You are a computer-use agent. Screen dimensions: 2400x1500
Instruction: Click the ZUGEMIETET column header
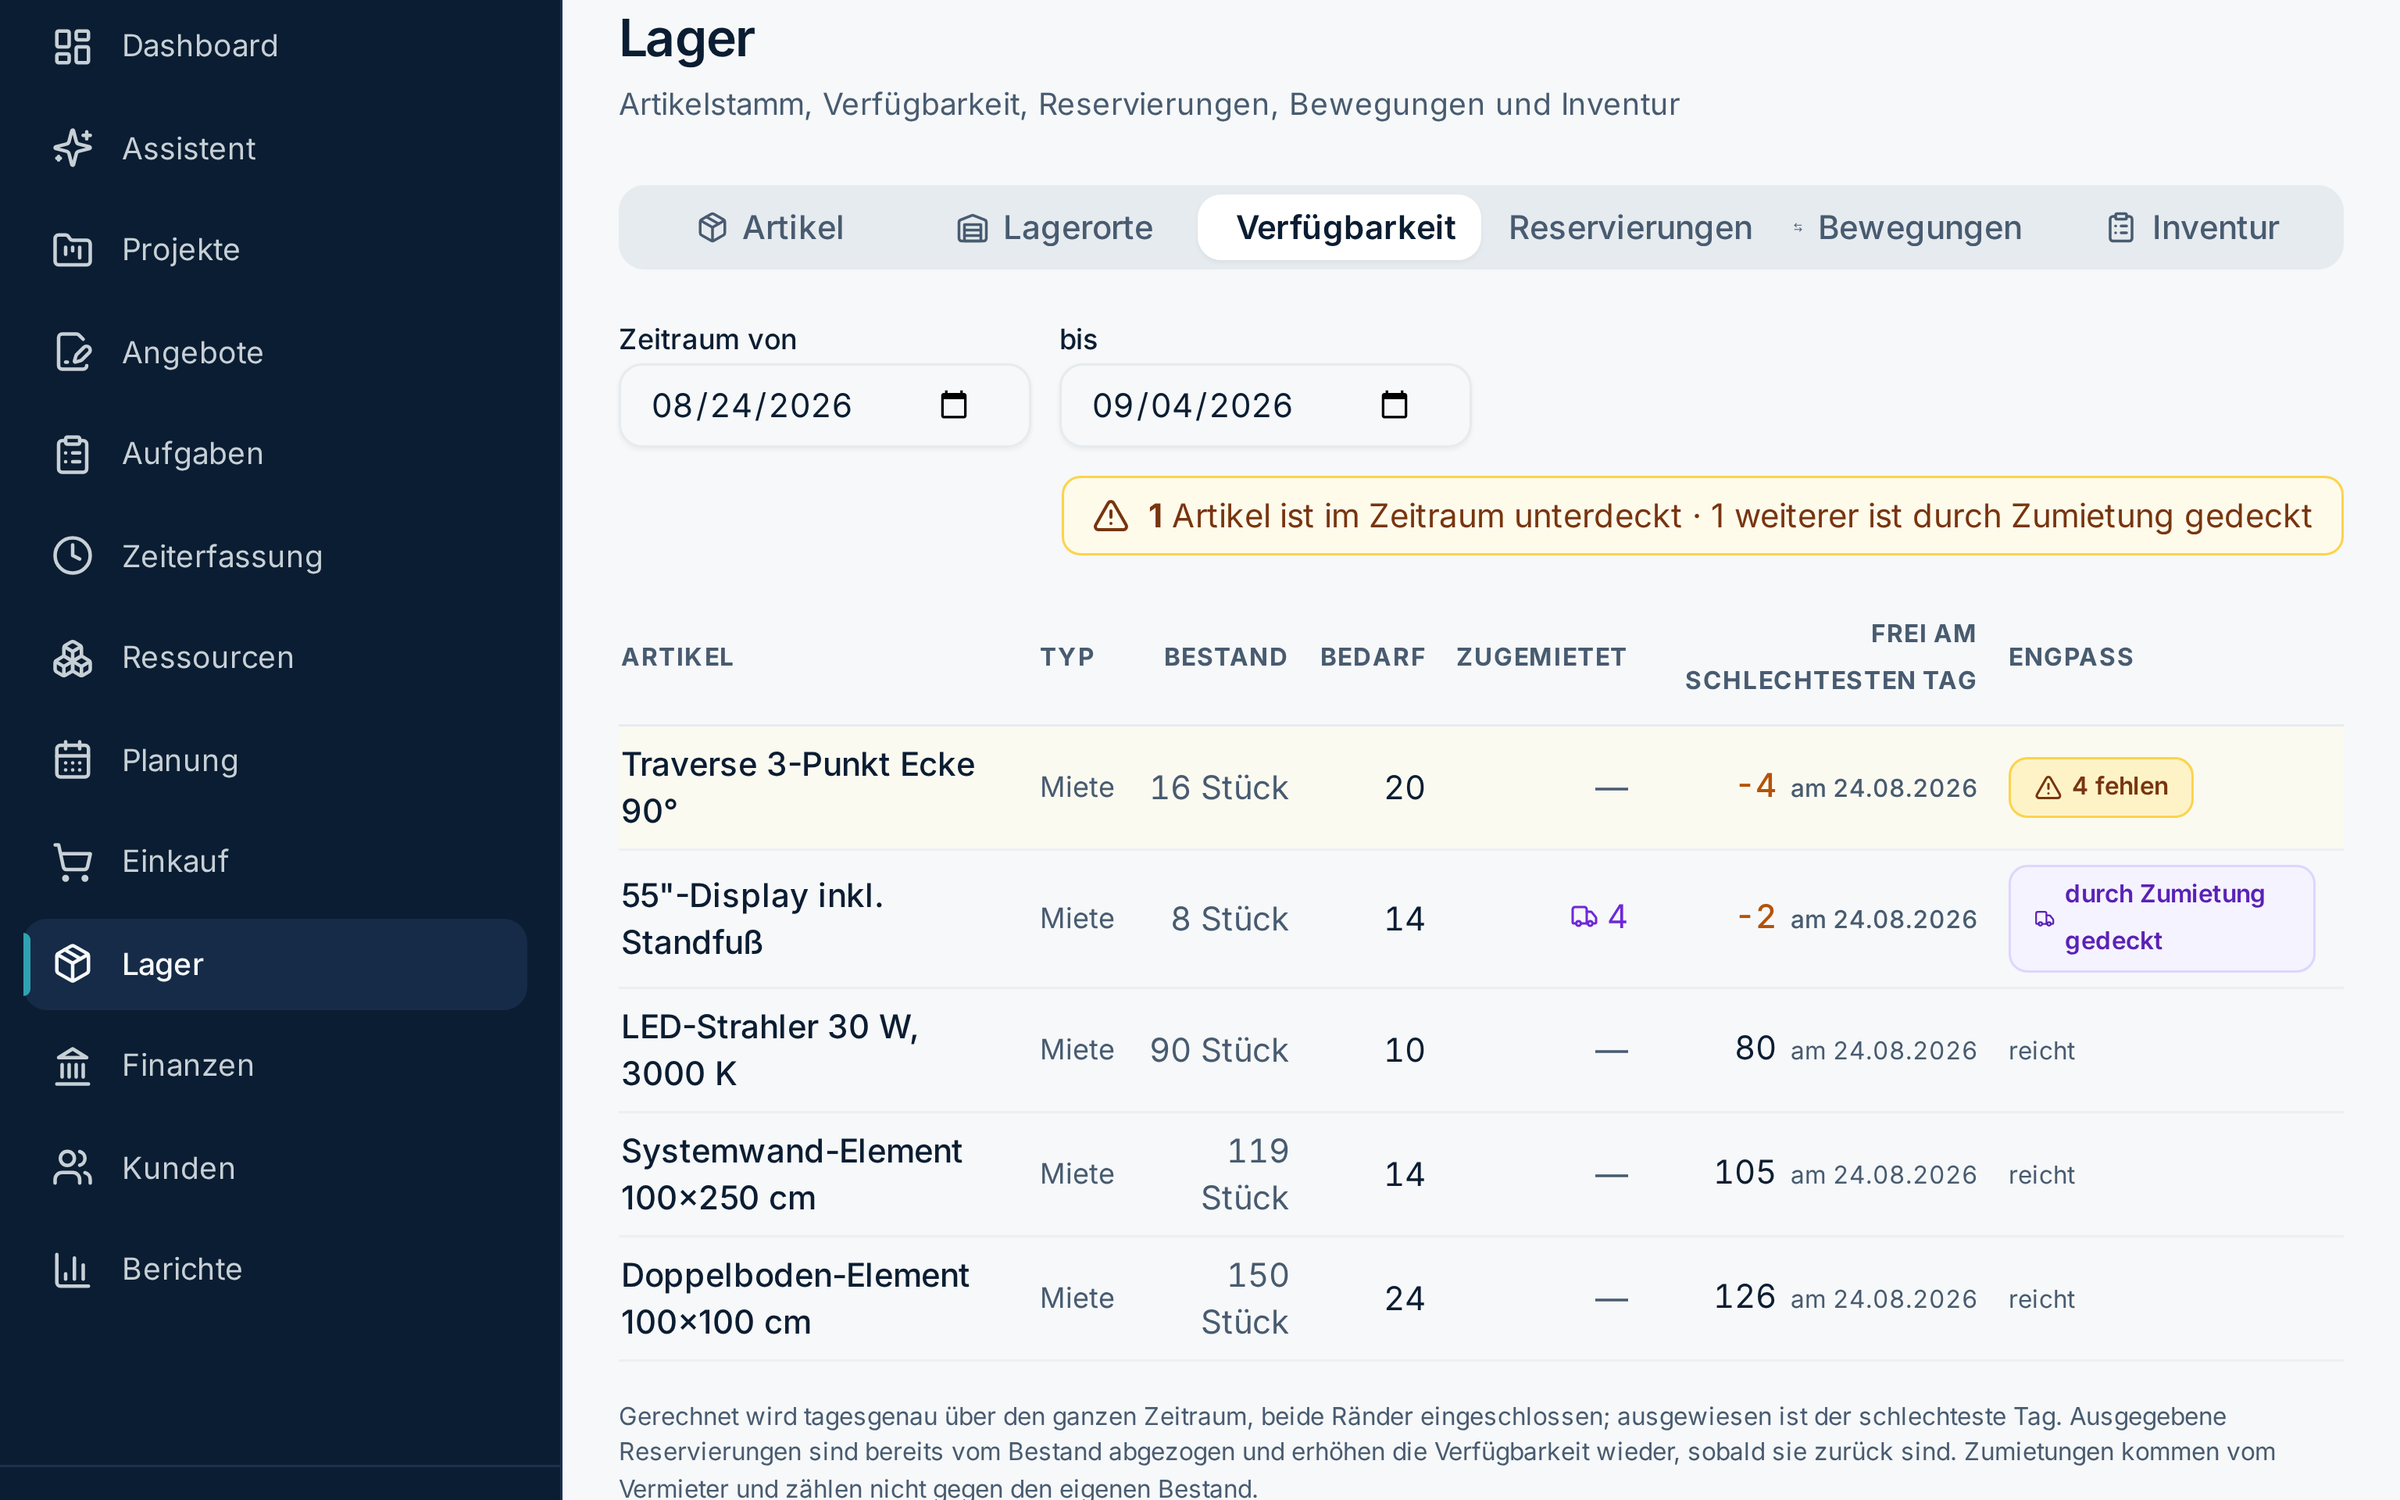point(1541,657)
